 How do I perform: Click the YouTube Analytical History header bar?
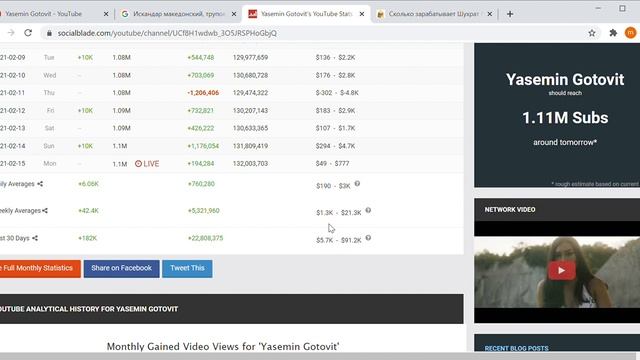pos(231,309)
